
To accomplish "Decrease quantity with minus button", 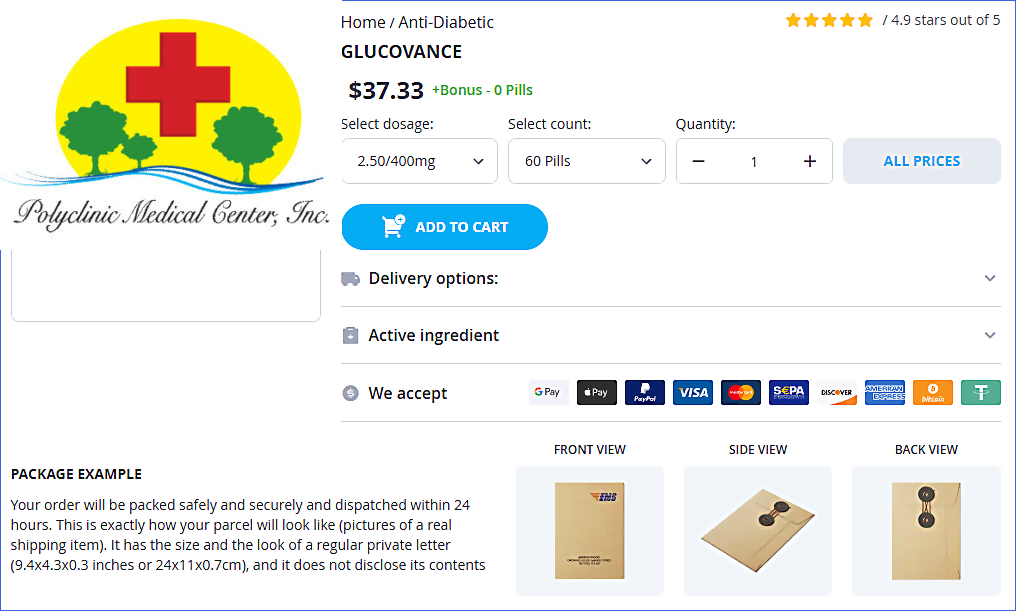I will pyautogui.click(x=699, y=161).
